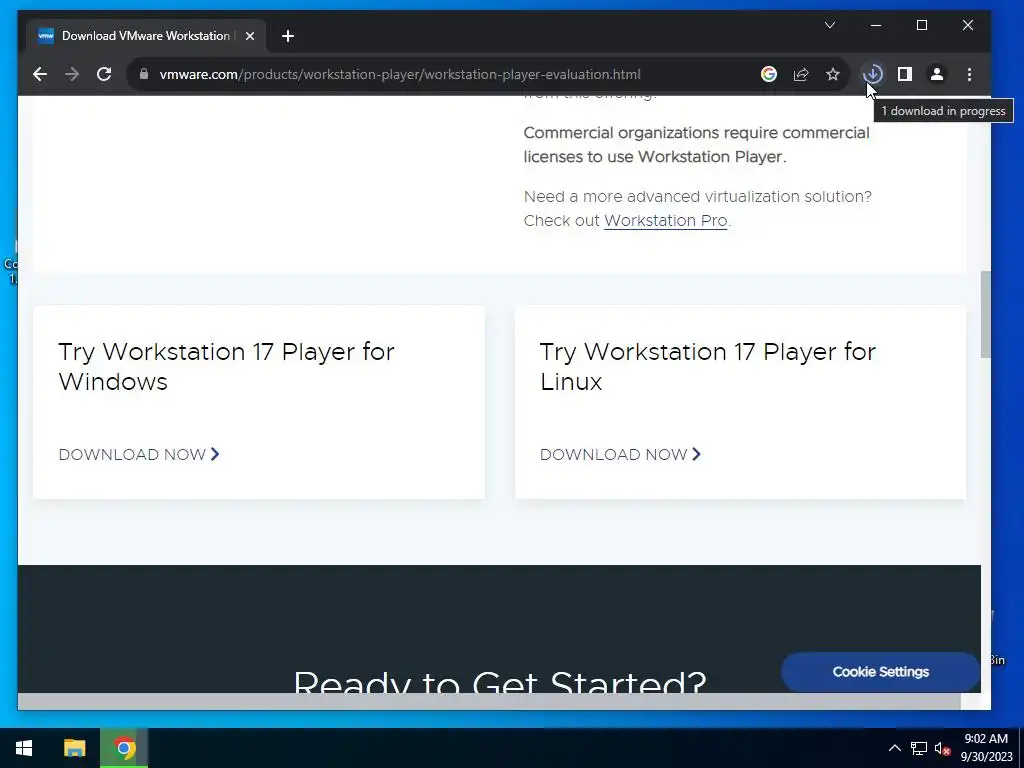
Task: Minimize the Chrome window
Action: (x=876, y=25)
